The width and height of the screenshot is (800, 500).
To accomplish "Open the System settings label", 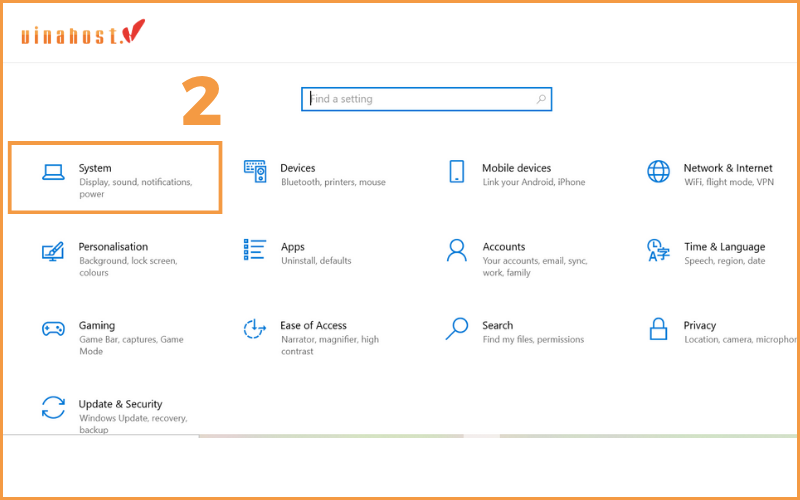I will click(95, 168).
